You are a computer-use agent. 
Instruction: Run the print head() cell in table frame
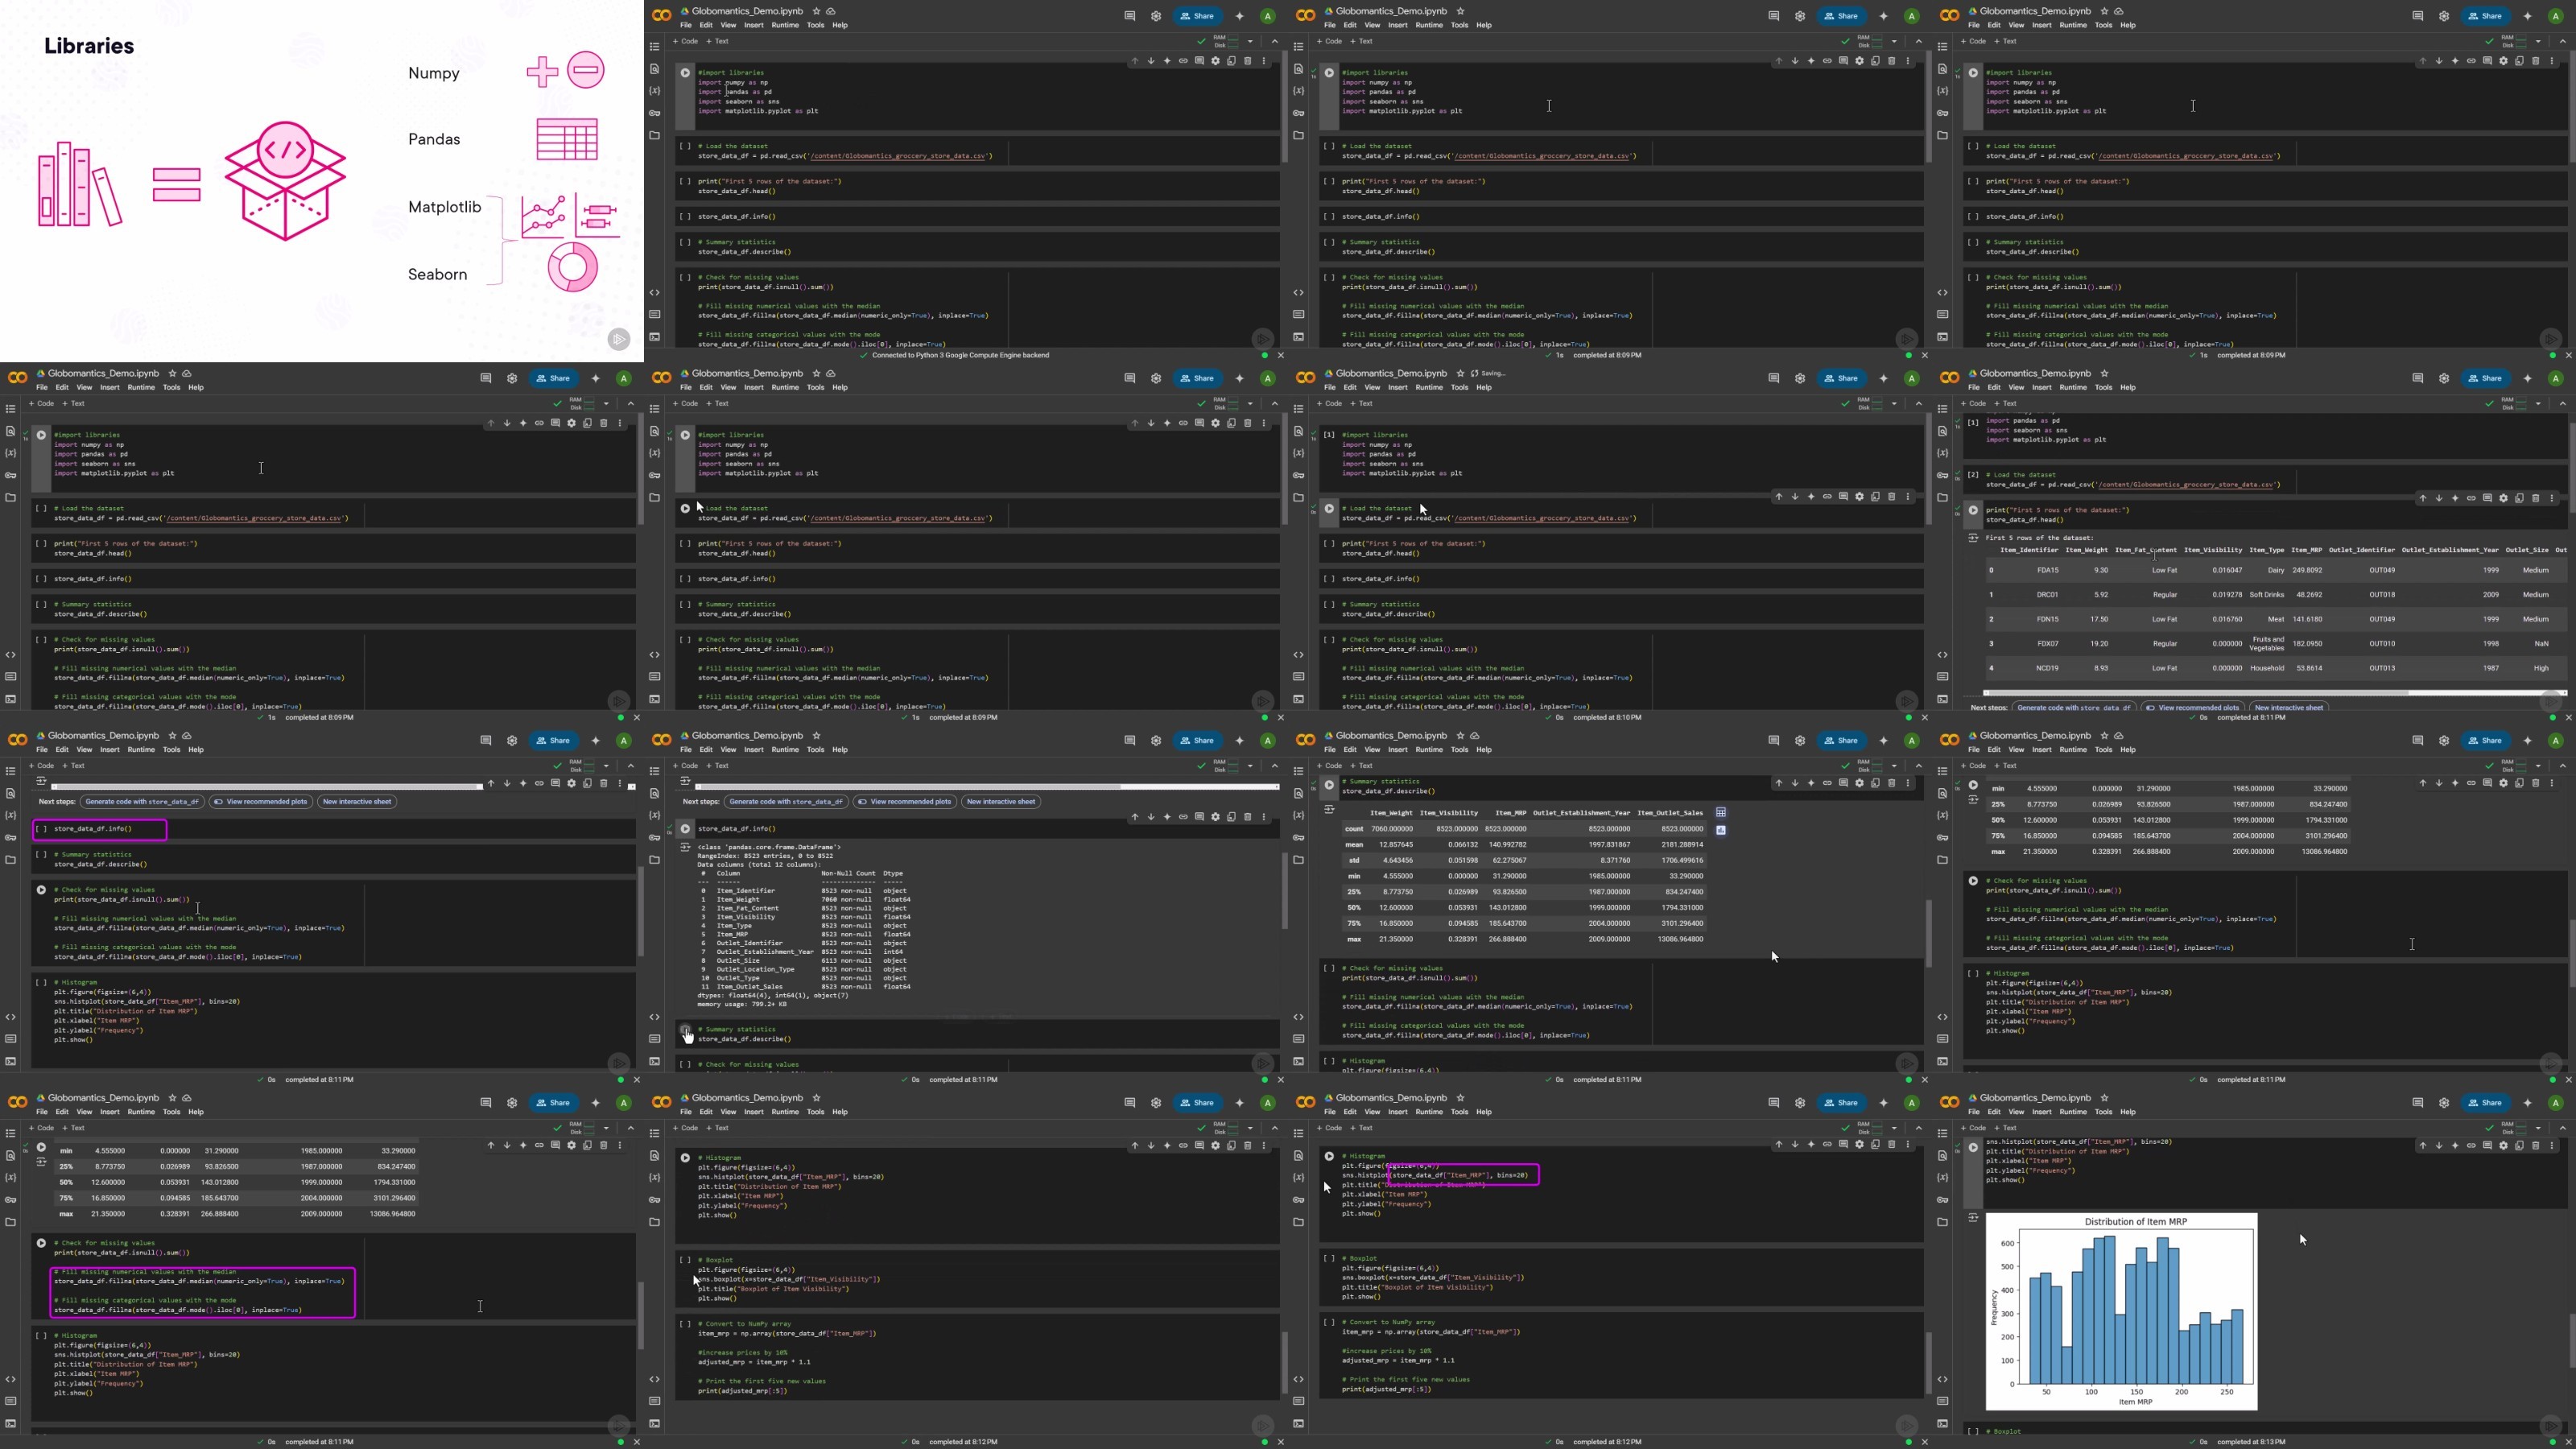[1973, 510]
